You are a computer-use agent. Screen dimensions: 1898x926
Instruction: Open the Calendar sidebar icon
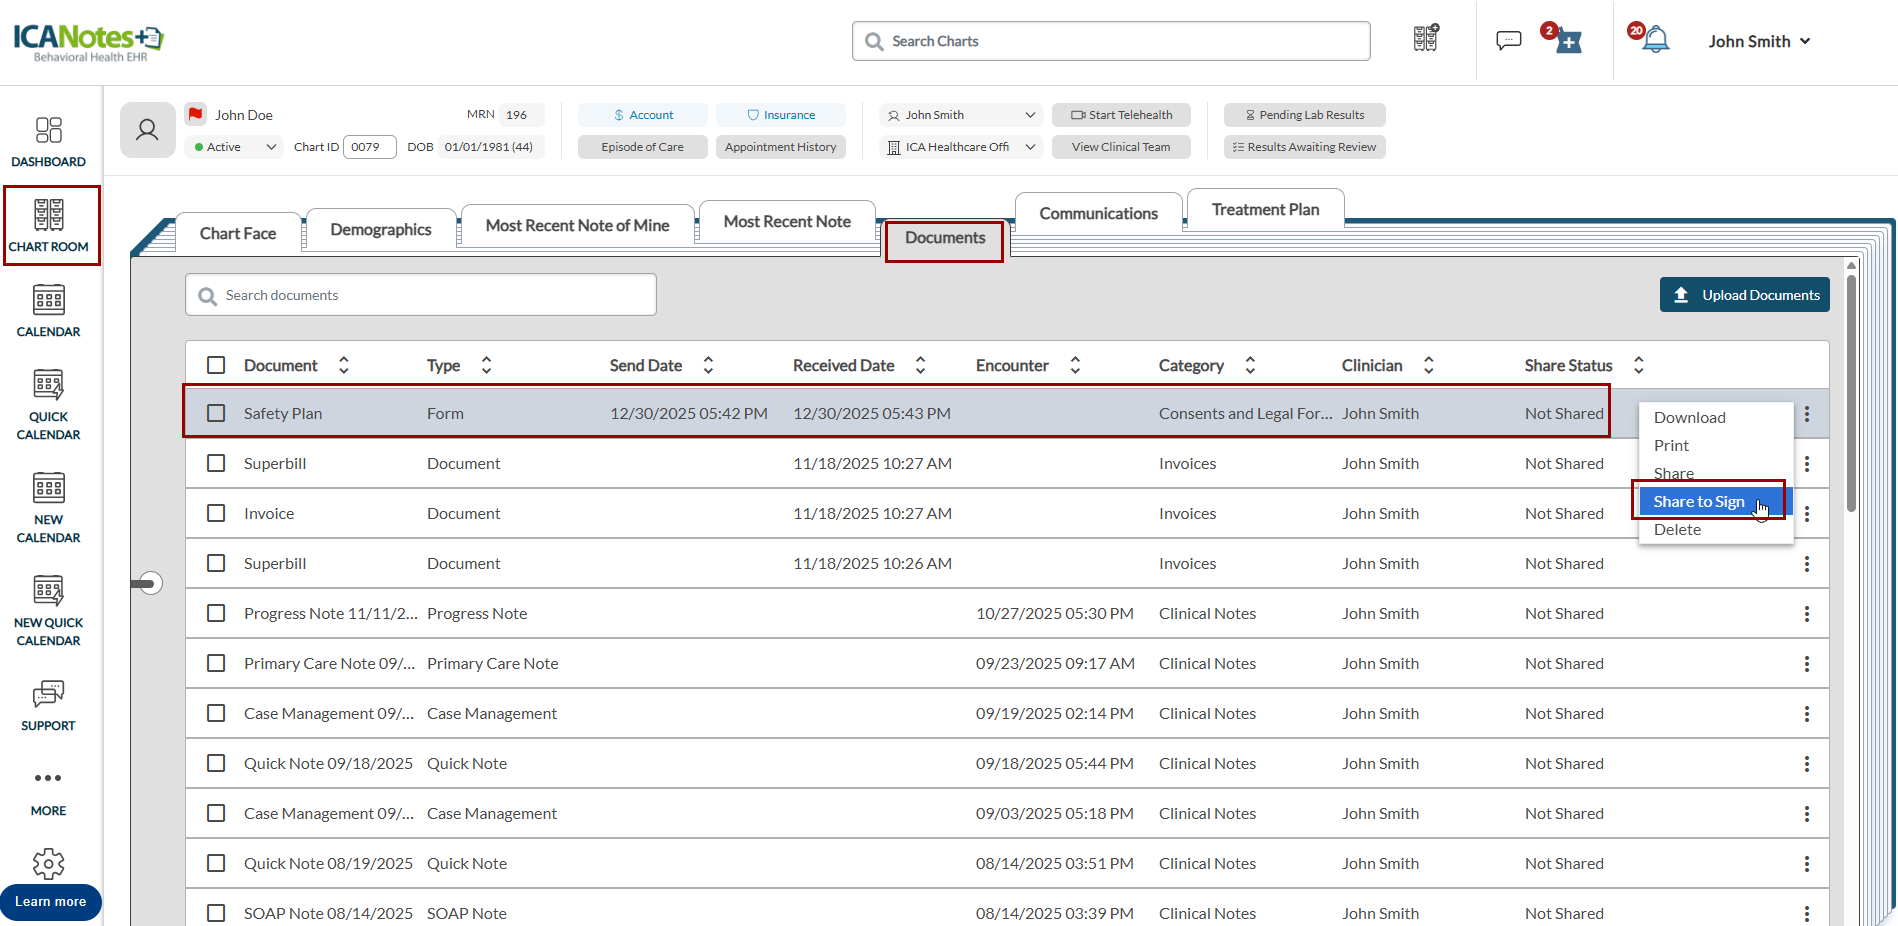click(x=48, y=311)
